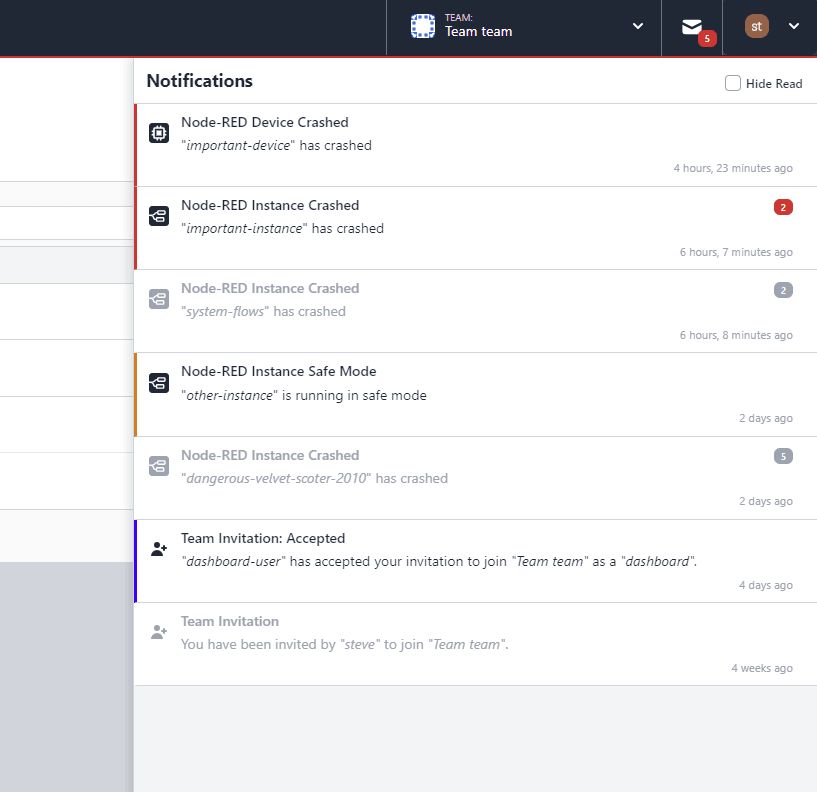Click the instance icon beside "important-instance" crashed alert
Screen dimensions: 817x792
[158, 214]
